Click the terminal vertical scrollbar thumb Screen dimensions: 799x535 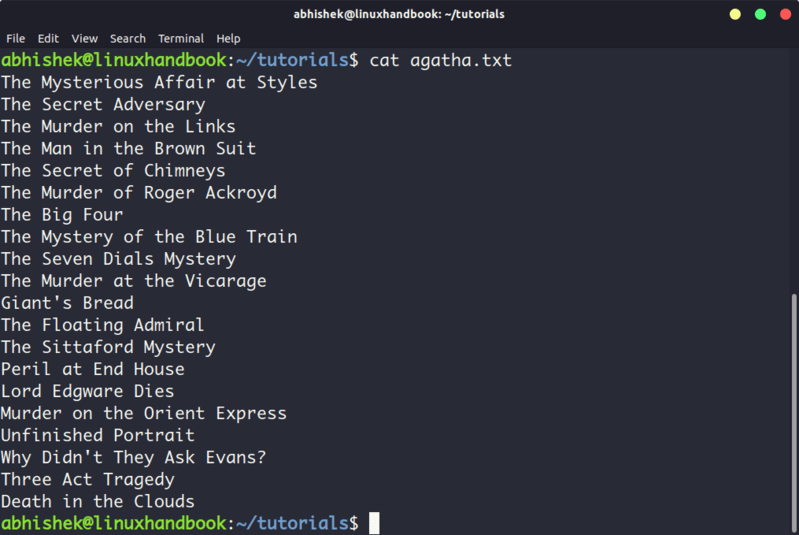pos(794,413)
